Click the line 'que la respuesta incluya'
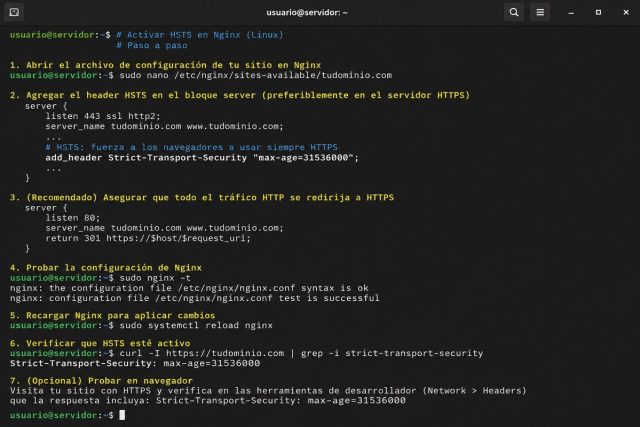 pyautogui.click(x=208, y=401)
